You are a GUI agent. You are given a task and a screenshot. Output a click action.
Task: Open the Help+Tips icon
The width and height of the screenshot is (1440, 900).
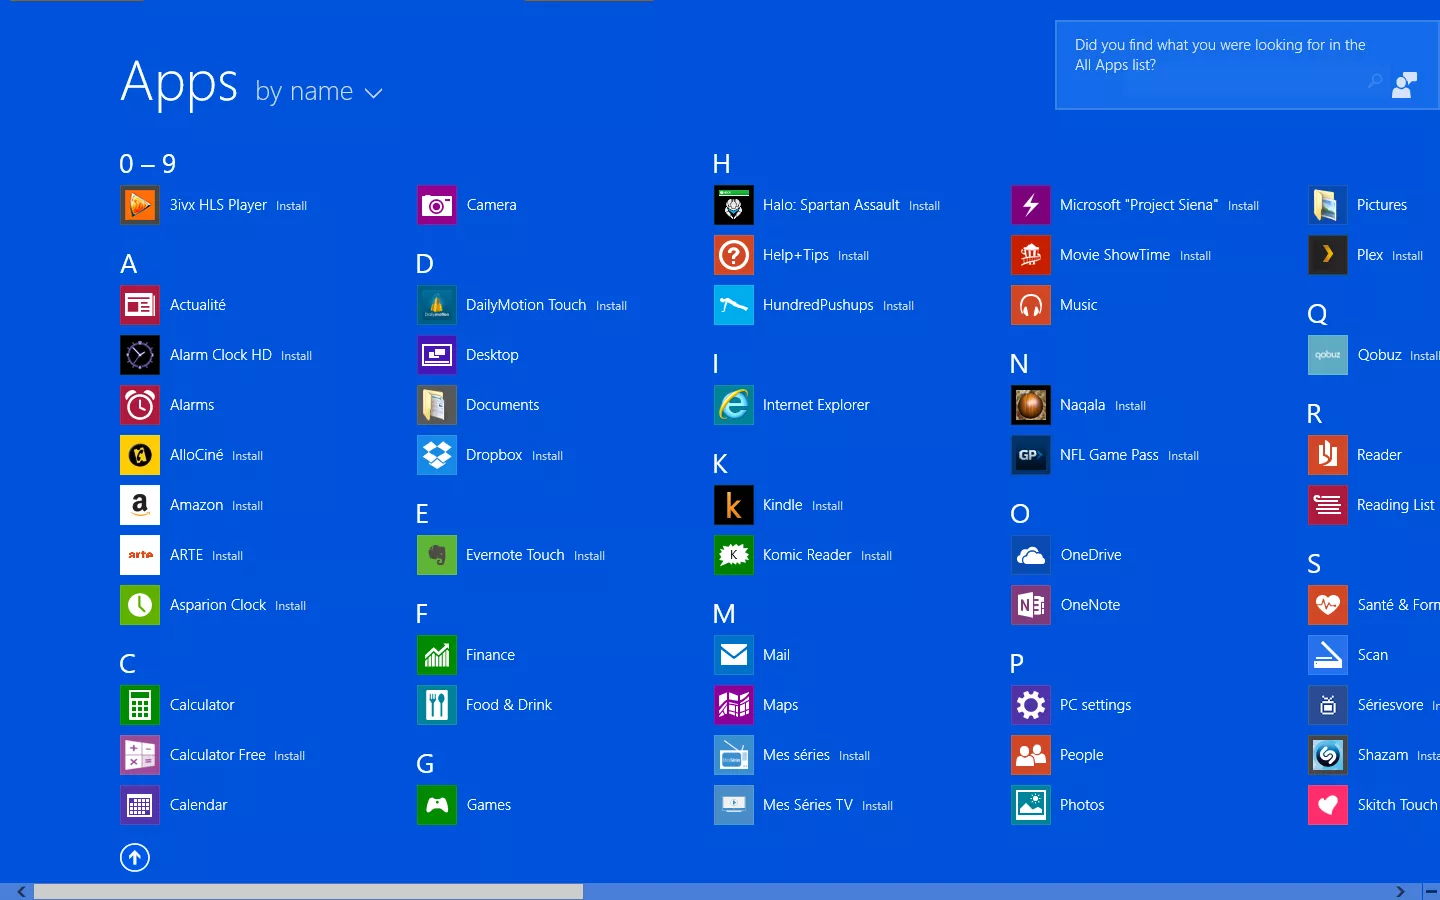pos(734,255)
